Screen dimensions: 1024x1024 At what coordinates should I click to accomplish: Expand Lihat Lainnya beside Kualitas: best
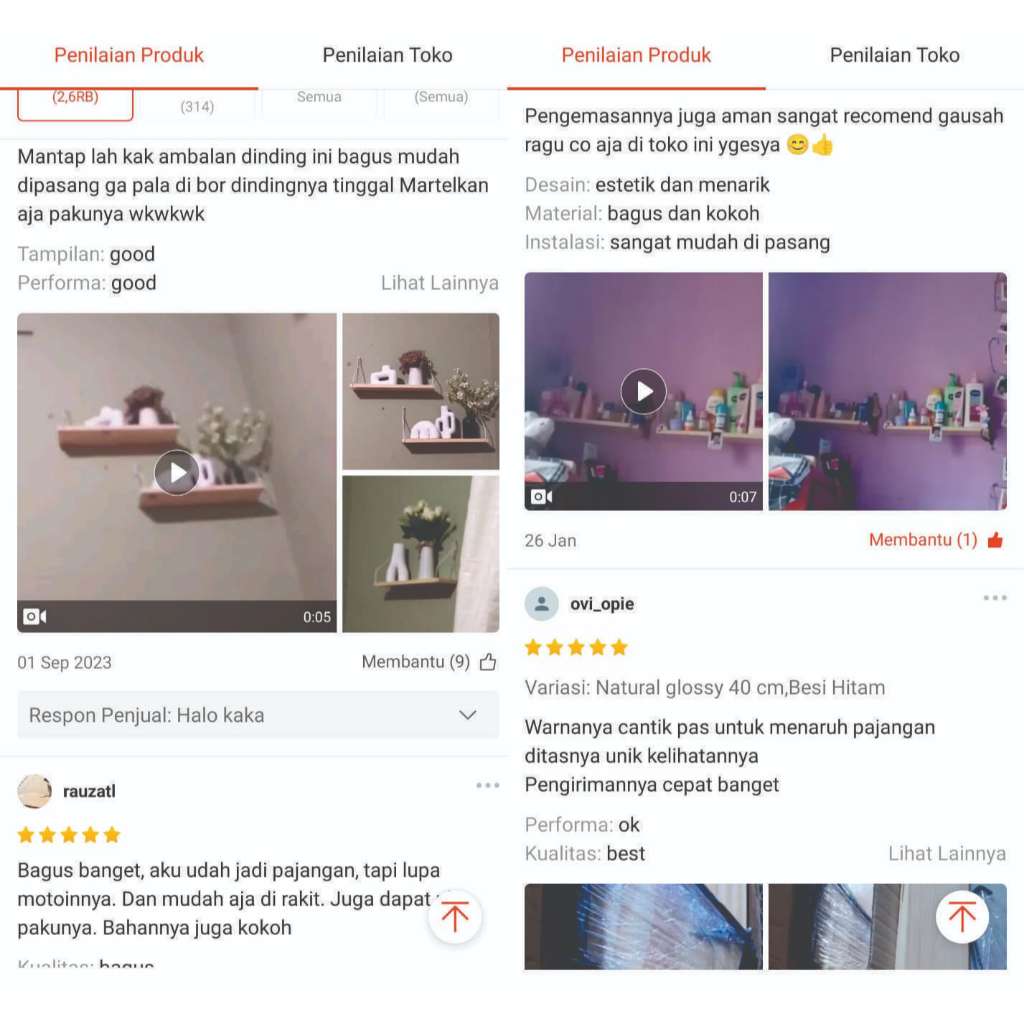coord(947,854)
